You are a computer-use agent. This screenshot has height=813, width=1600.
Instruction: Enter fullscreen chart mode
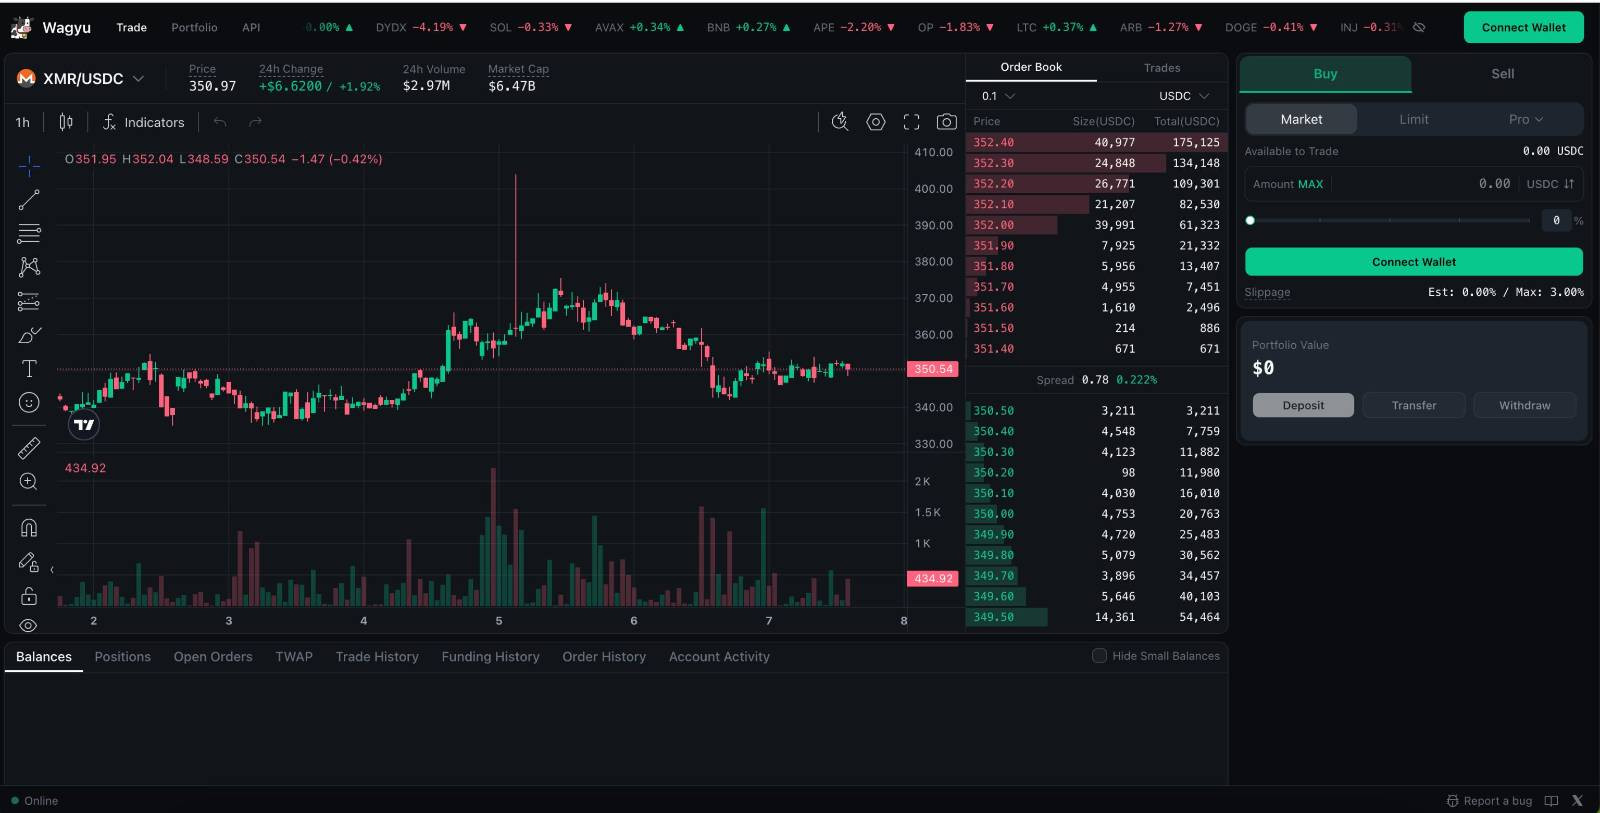[x=911, y=122]
